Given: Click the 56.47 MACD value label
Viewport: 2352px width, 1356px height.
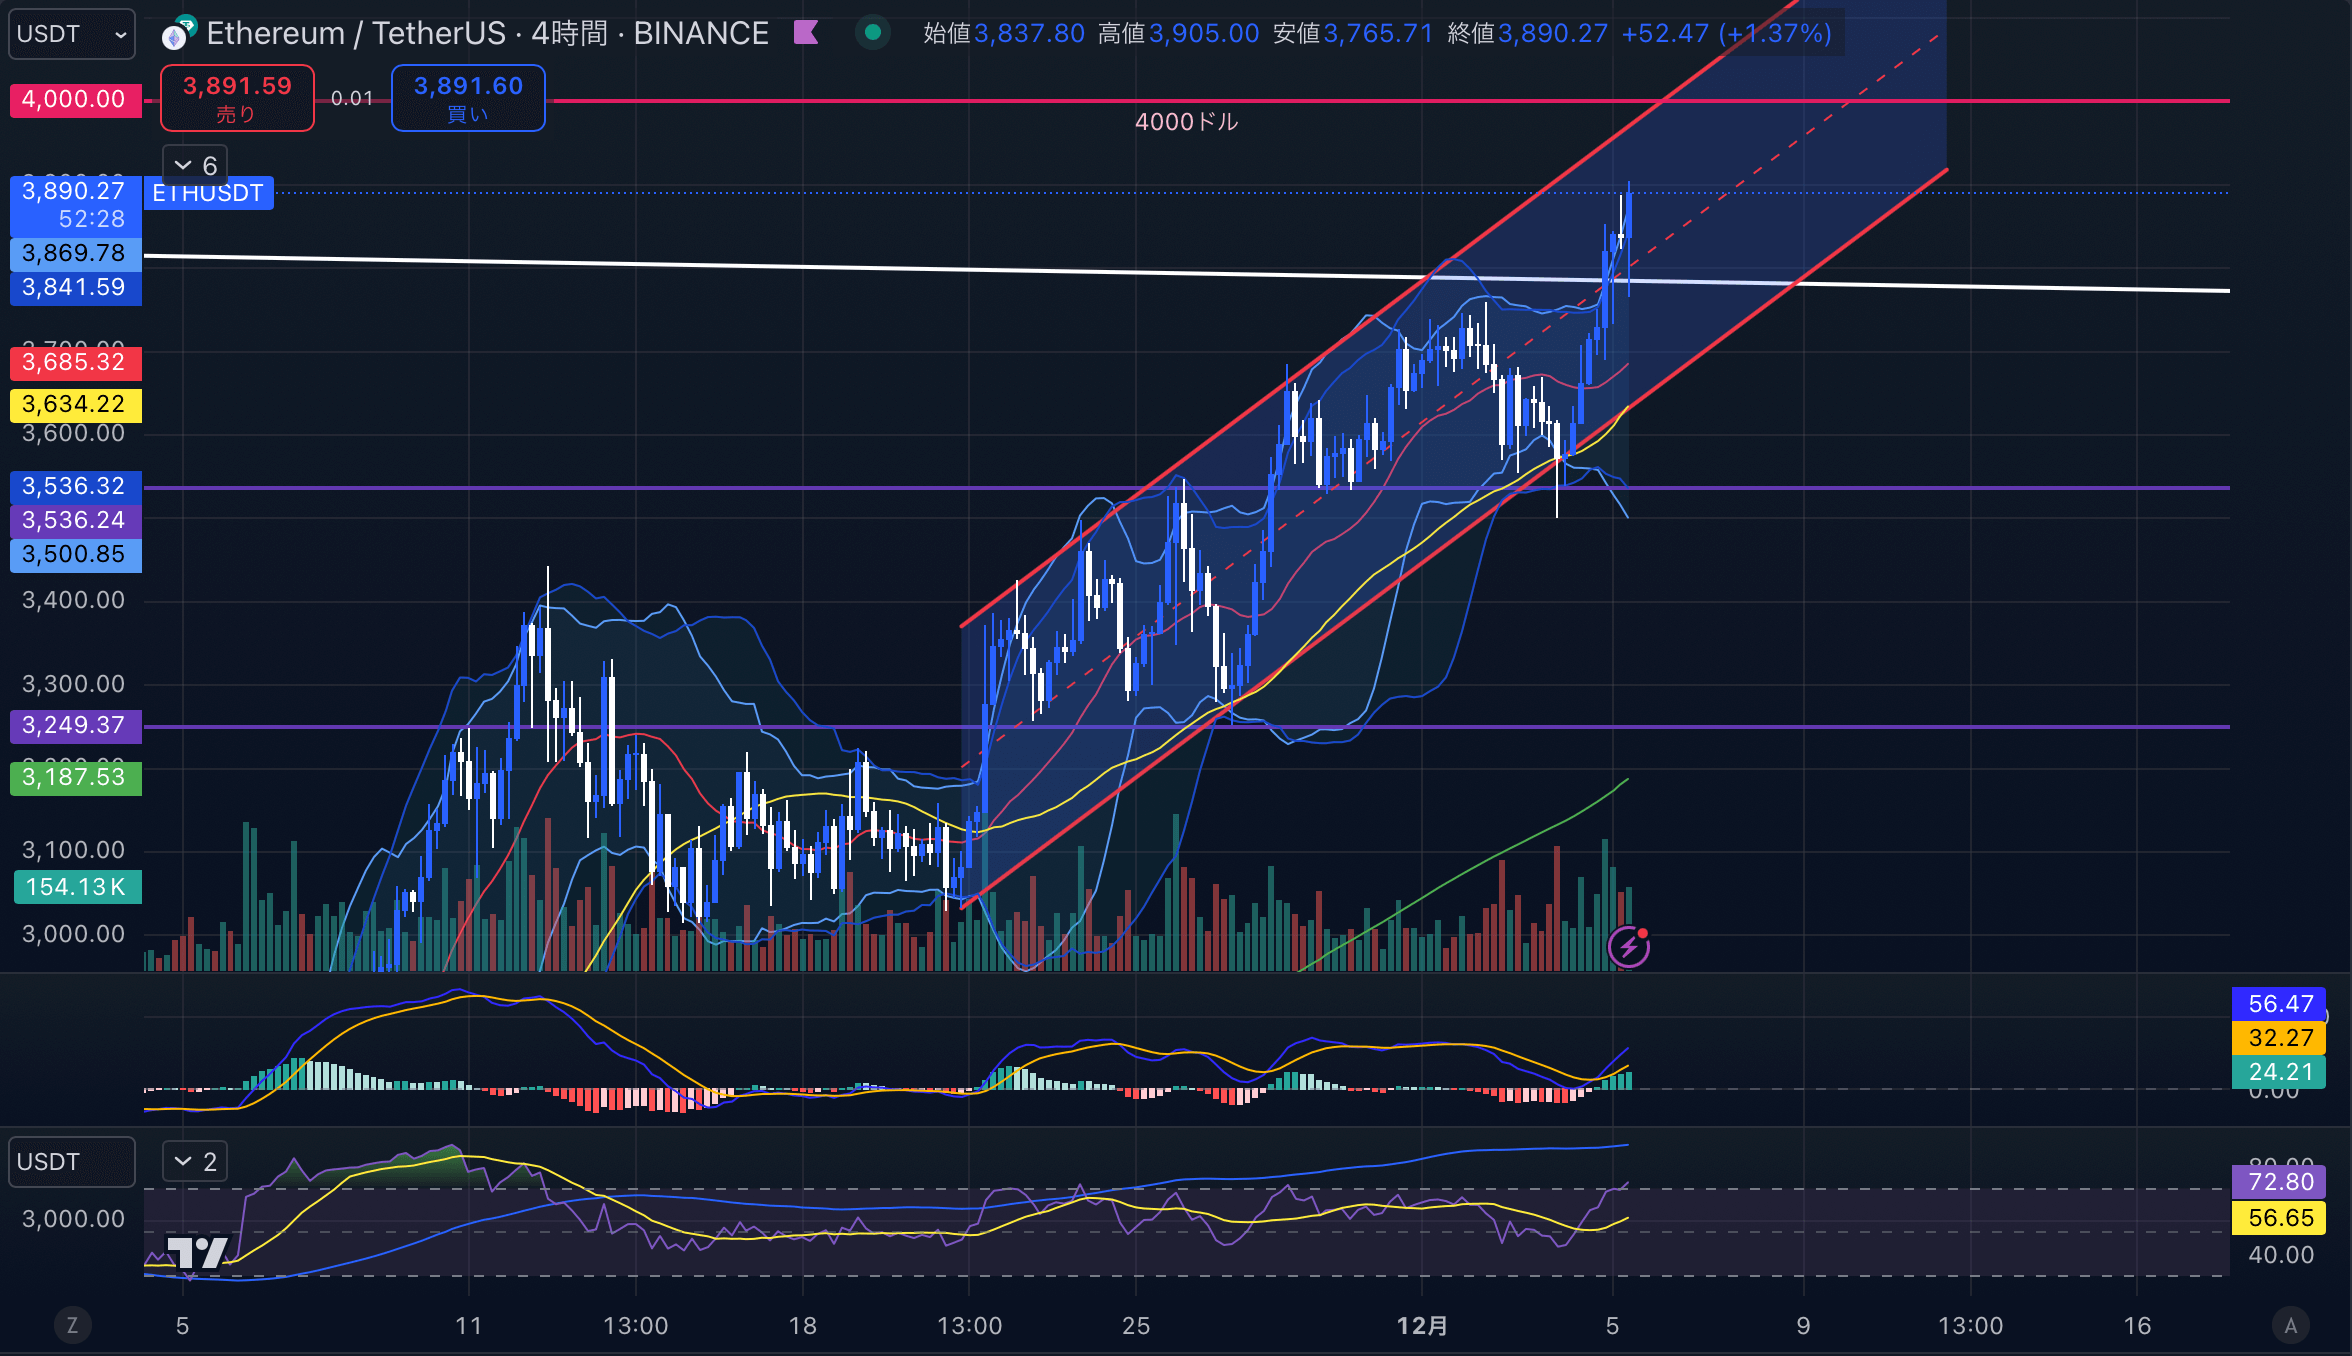Looking at the screenshot, I should click(x=2279, y=1004).
